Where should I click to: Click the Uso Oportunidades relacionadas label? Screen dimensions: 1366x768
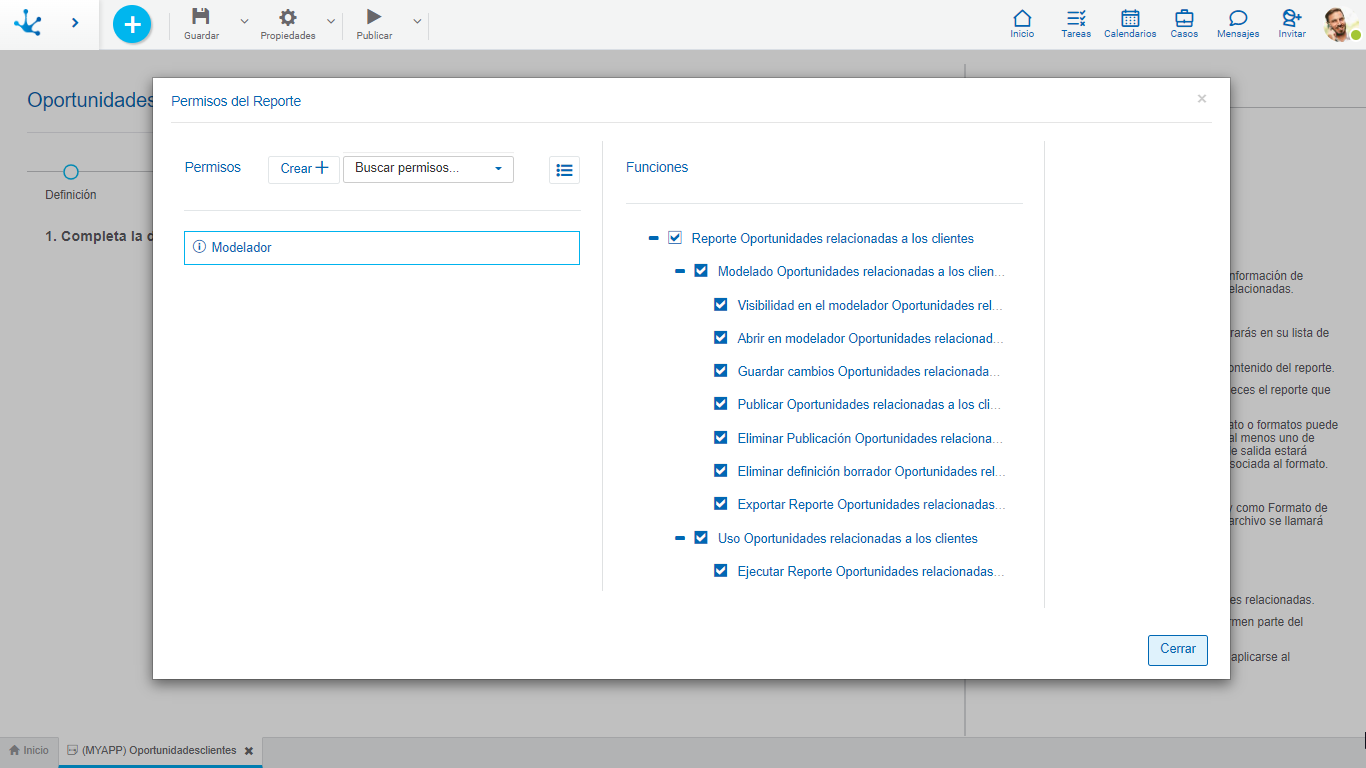coord(848,538)
